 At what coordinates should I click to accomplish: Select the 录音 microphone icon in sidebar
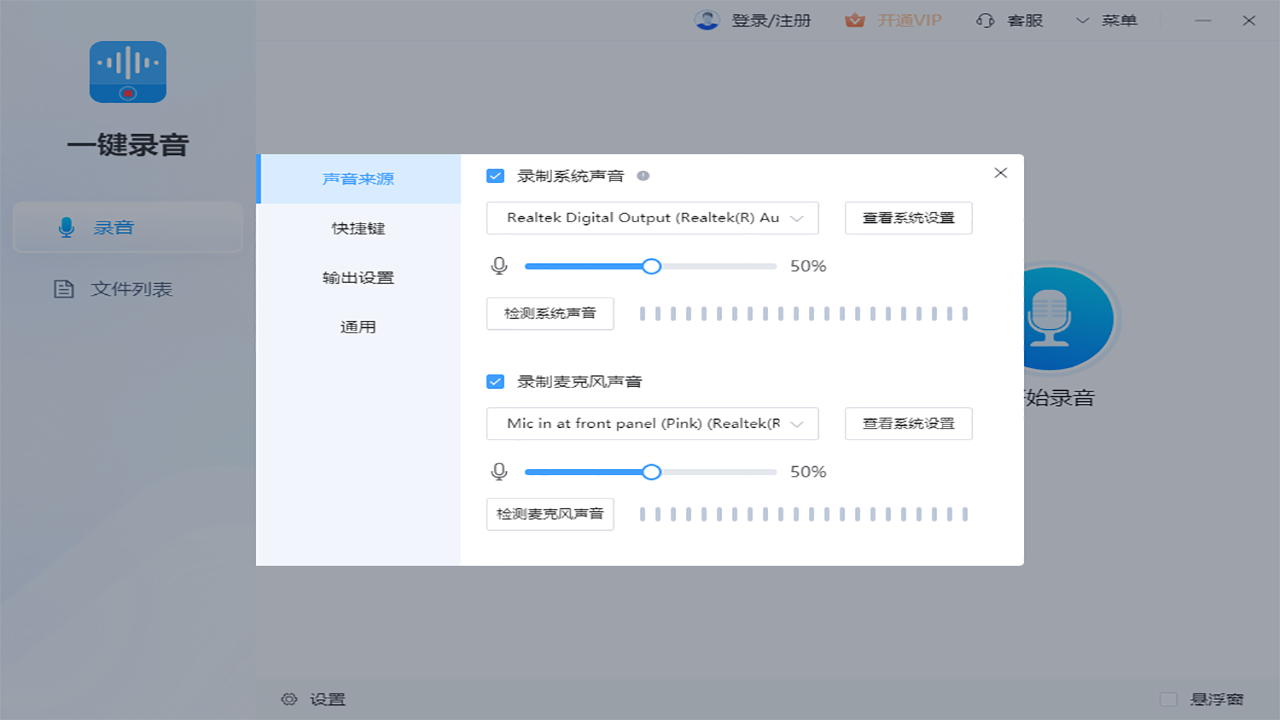coord(66,227)
